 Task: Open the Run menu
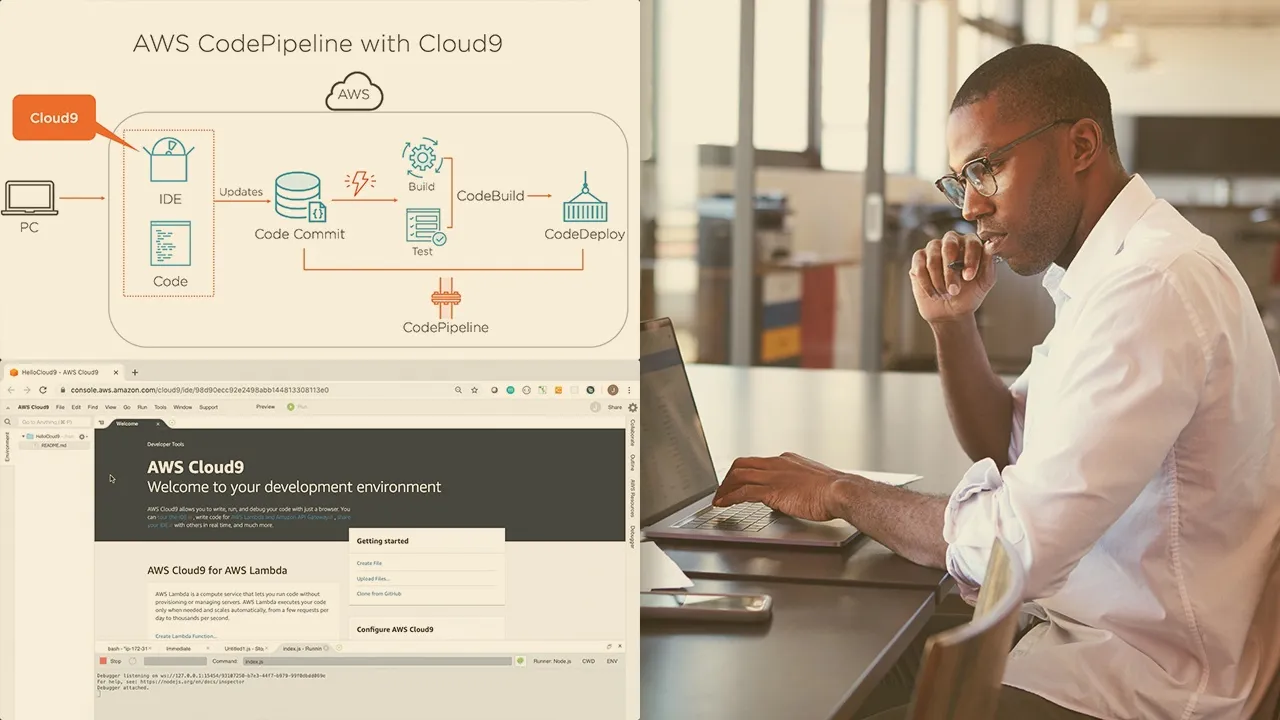click(142, 407)
